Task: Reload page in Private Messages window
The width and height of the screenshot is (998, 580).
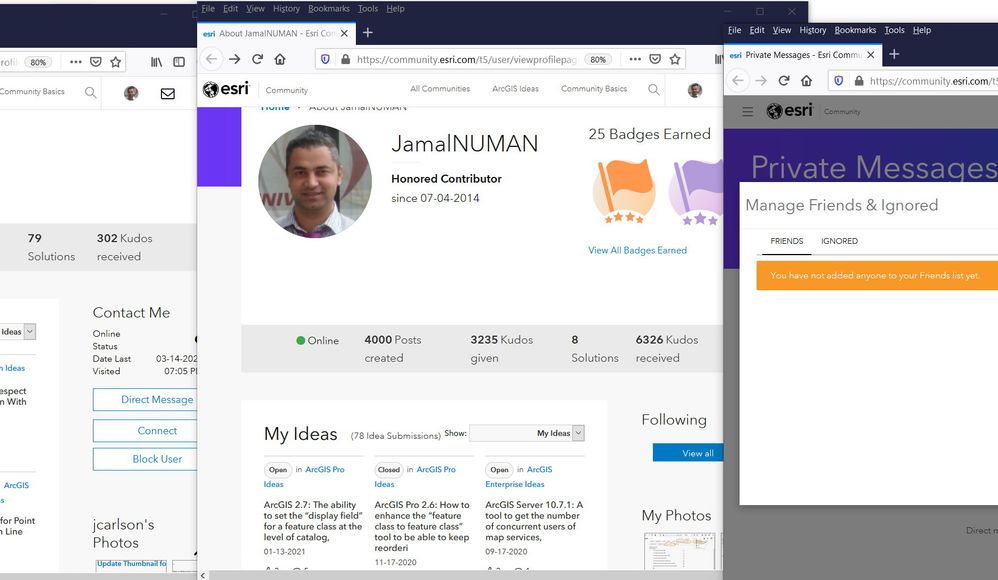Action: (x=784, y=81)
